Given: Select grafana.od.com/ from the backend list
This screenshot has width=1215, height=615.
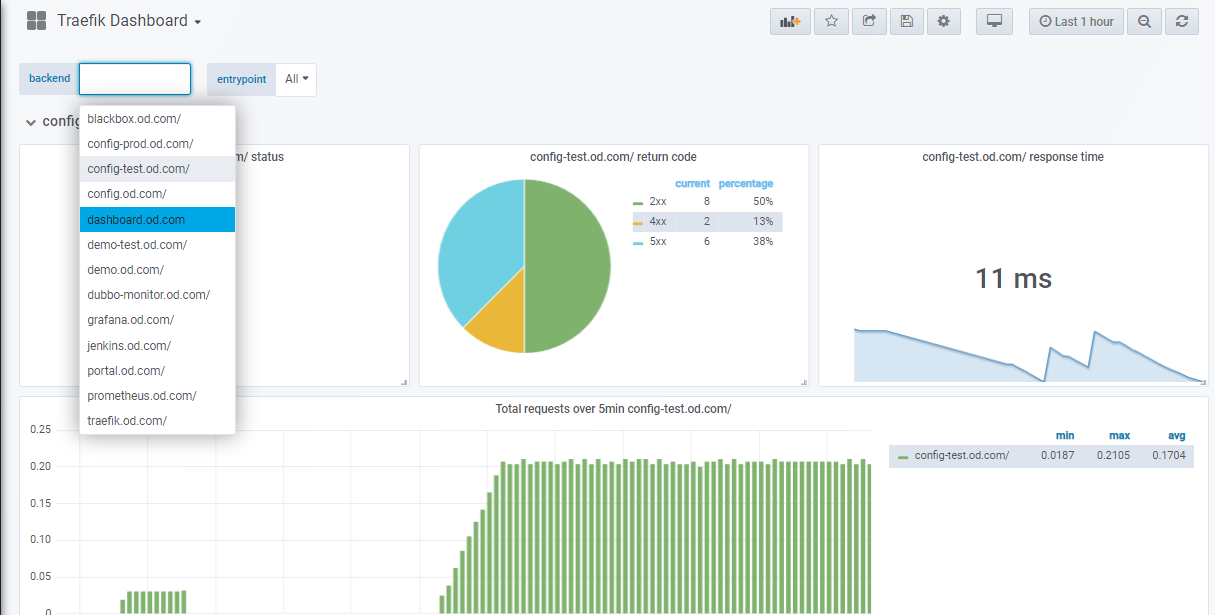Looking at the screenshot, I should (x=157, y=320).
